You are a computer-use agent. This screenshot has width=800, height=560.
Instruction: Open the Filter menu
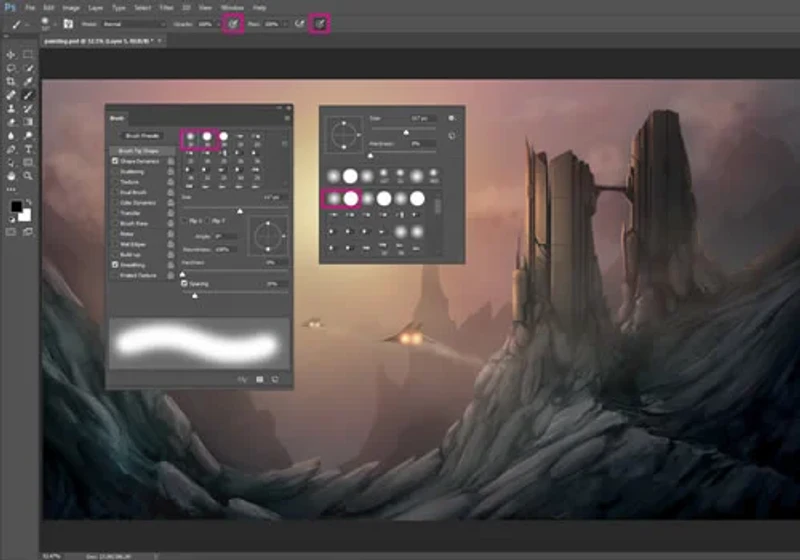(166, 8)
